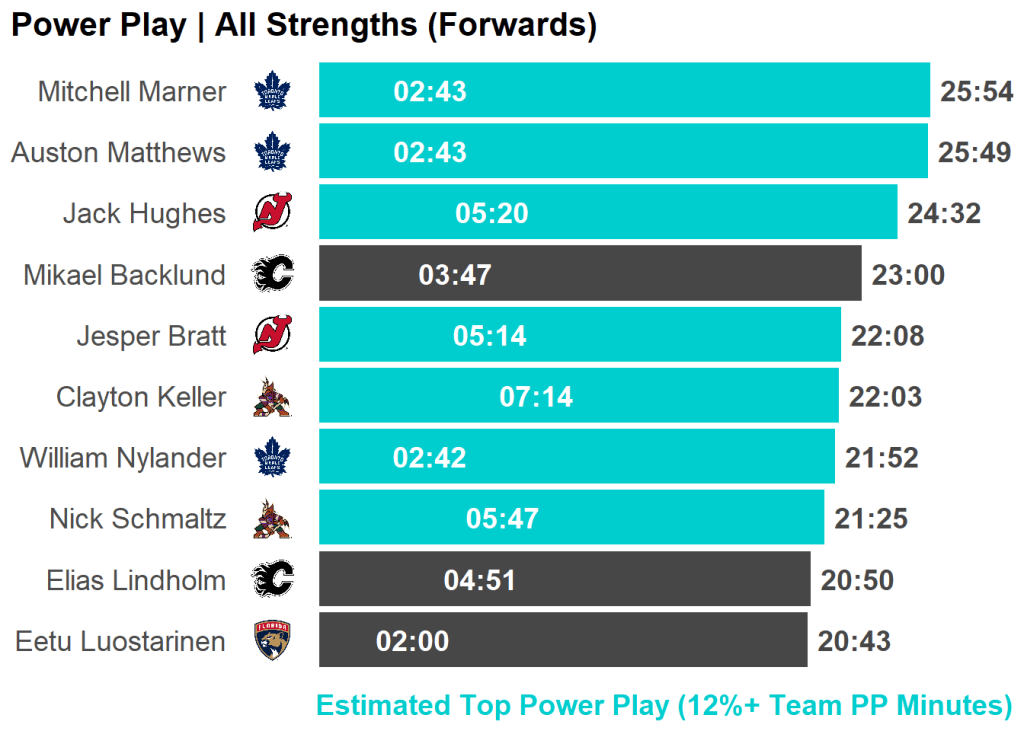Screen dimensions: 1024x731
Task: Select the Mitchell Marner player name
Action: pos(132,92)
